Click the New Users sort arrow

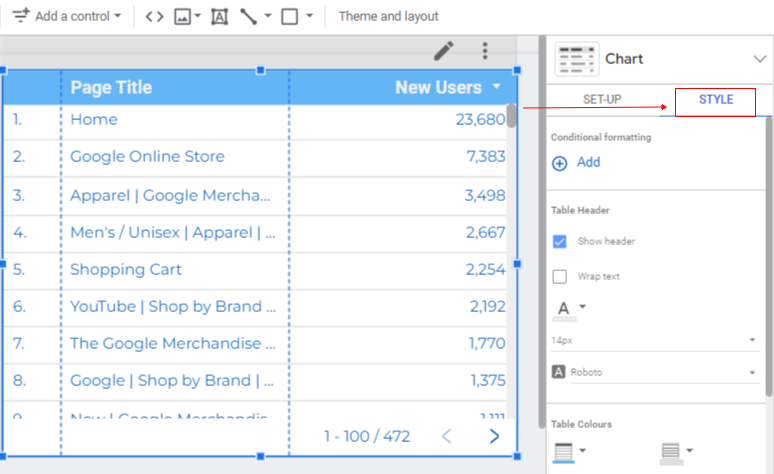[496, 86]
